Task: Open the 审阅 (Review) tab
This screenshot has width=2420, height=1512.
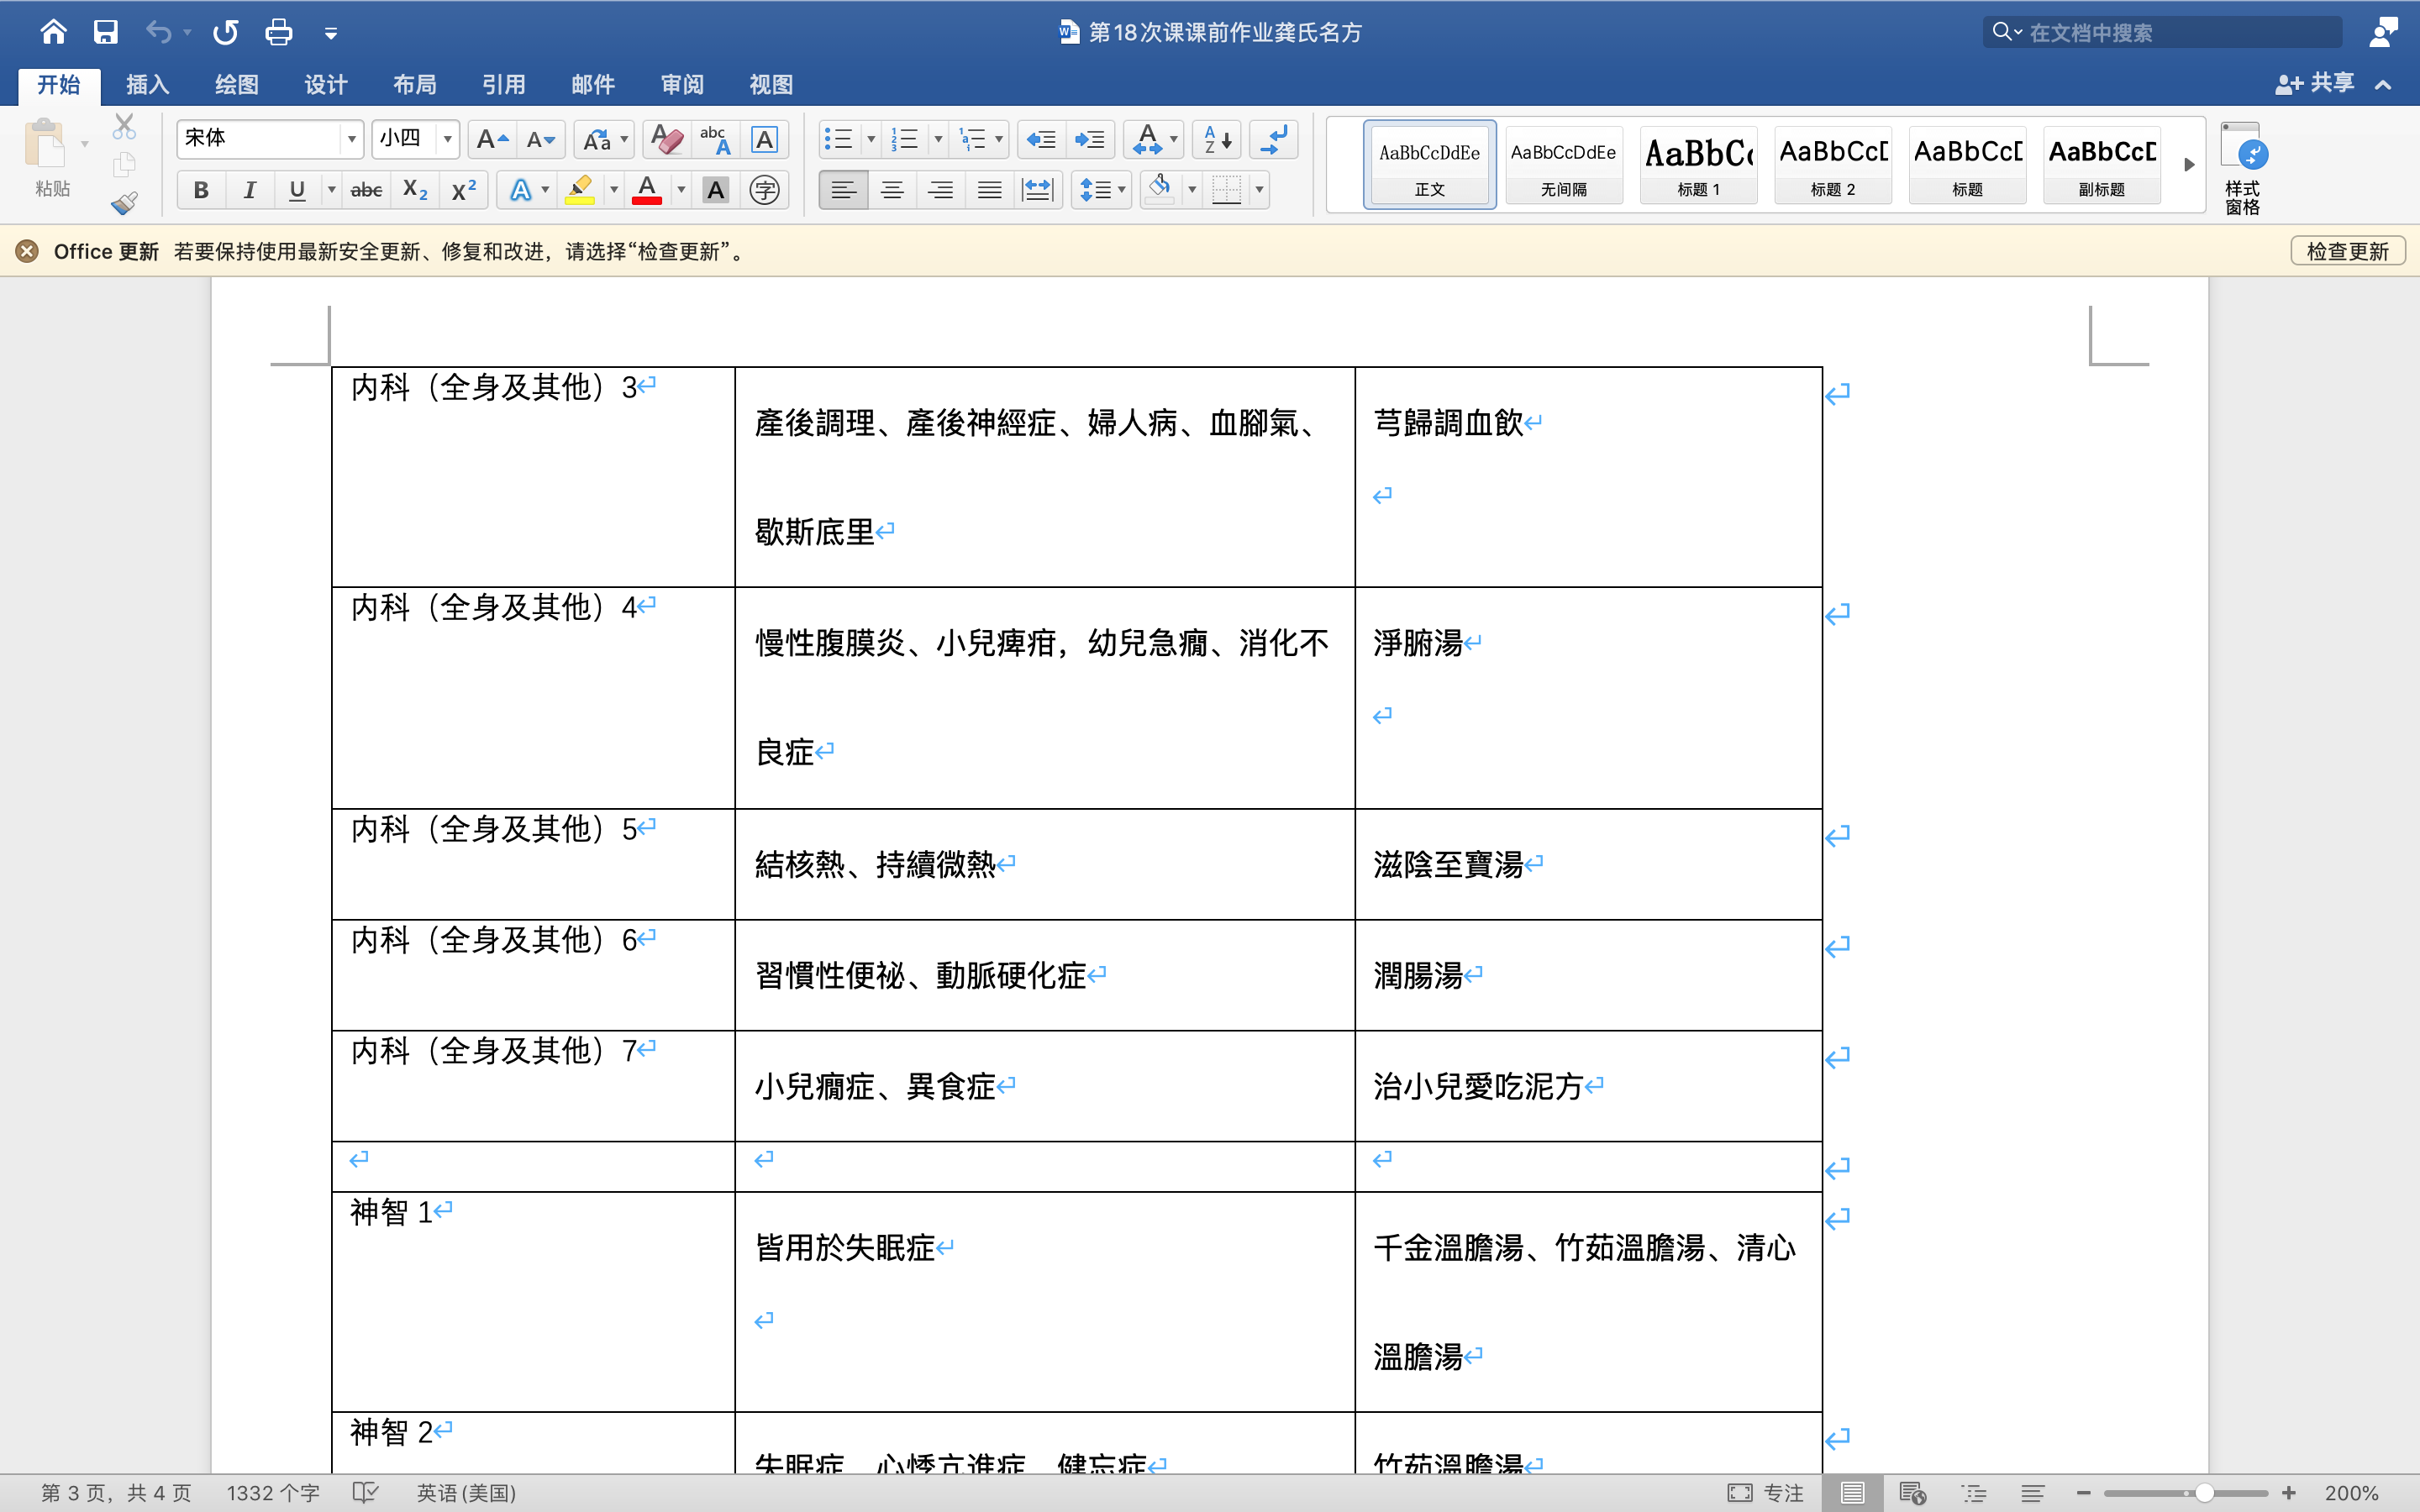Action: 682,85
